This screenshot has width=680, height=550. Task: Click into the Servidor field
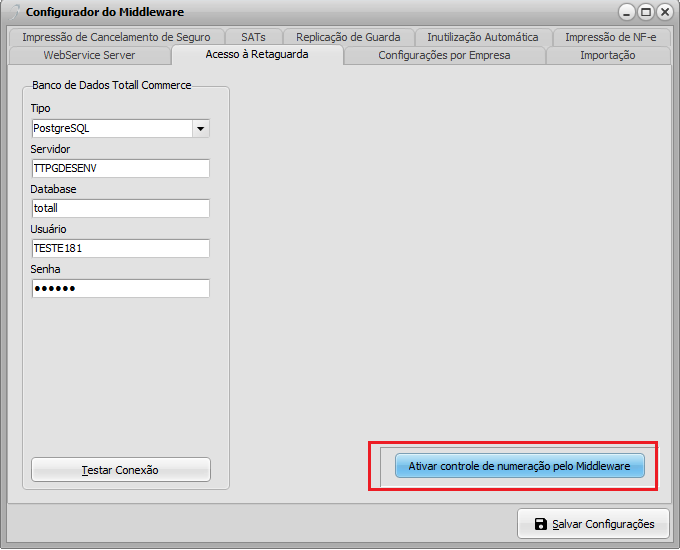[120, 168]
